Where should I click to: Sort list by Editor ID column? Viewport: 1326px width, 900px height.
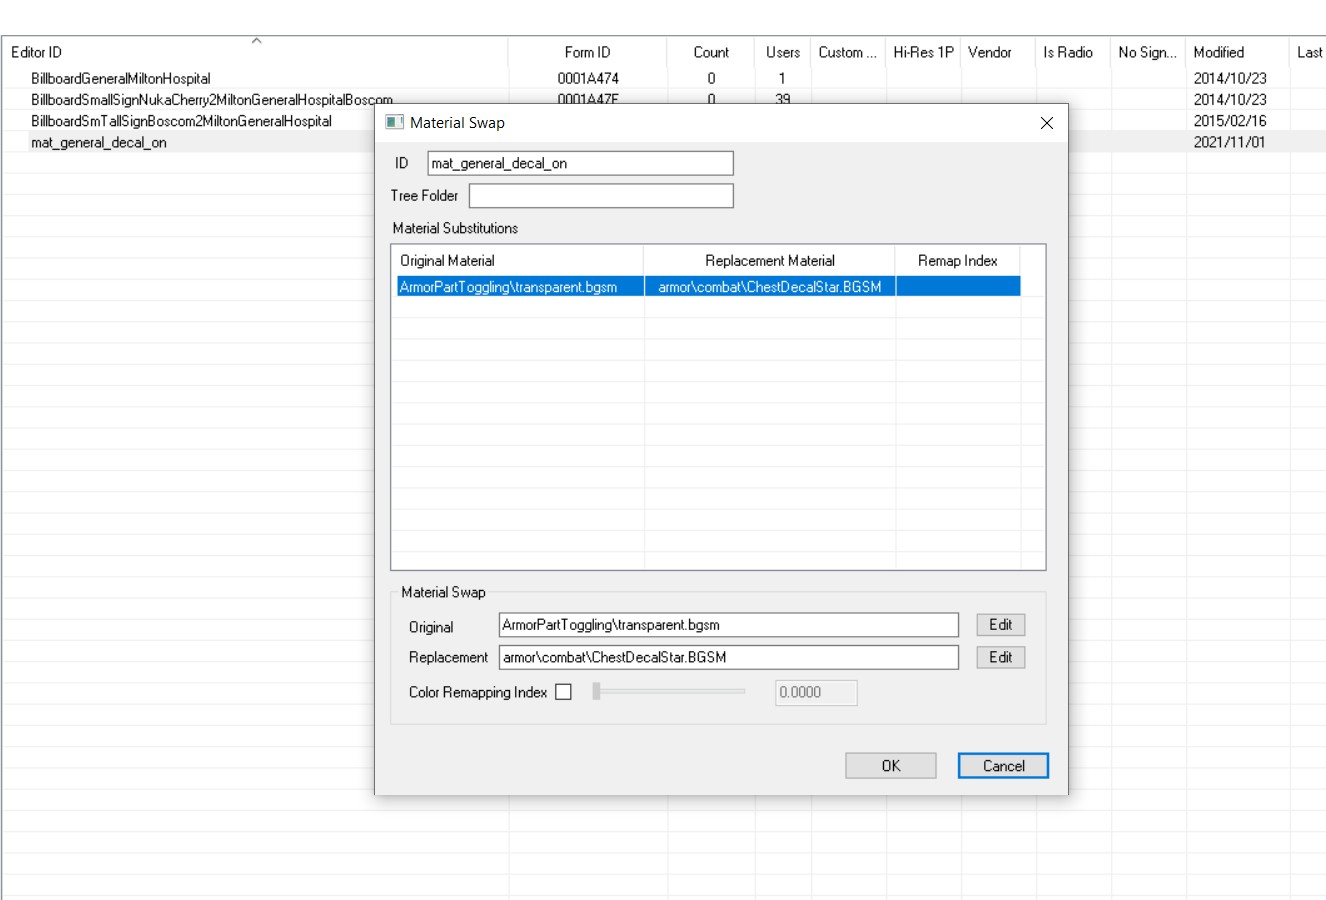coord(36,52)
